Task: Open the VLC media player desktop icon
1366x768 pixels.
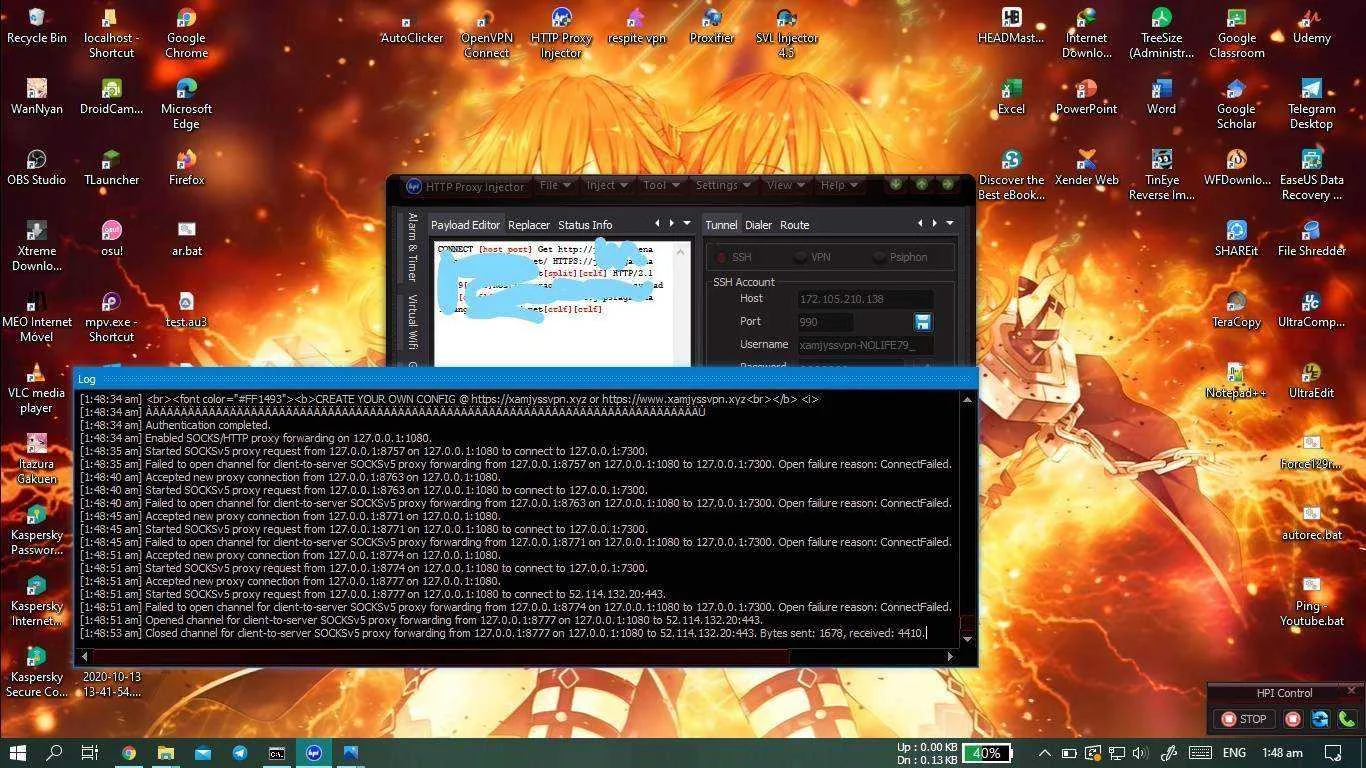Action: pyautogui.click(x=36, y=387)
